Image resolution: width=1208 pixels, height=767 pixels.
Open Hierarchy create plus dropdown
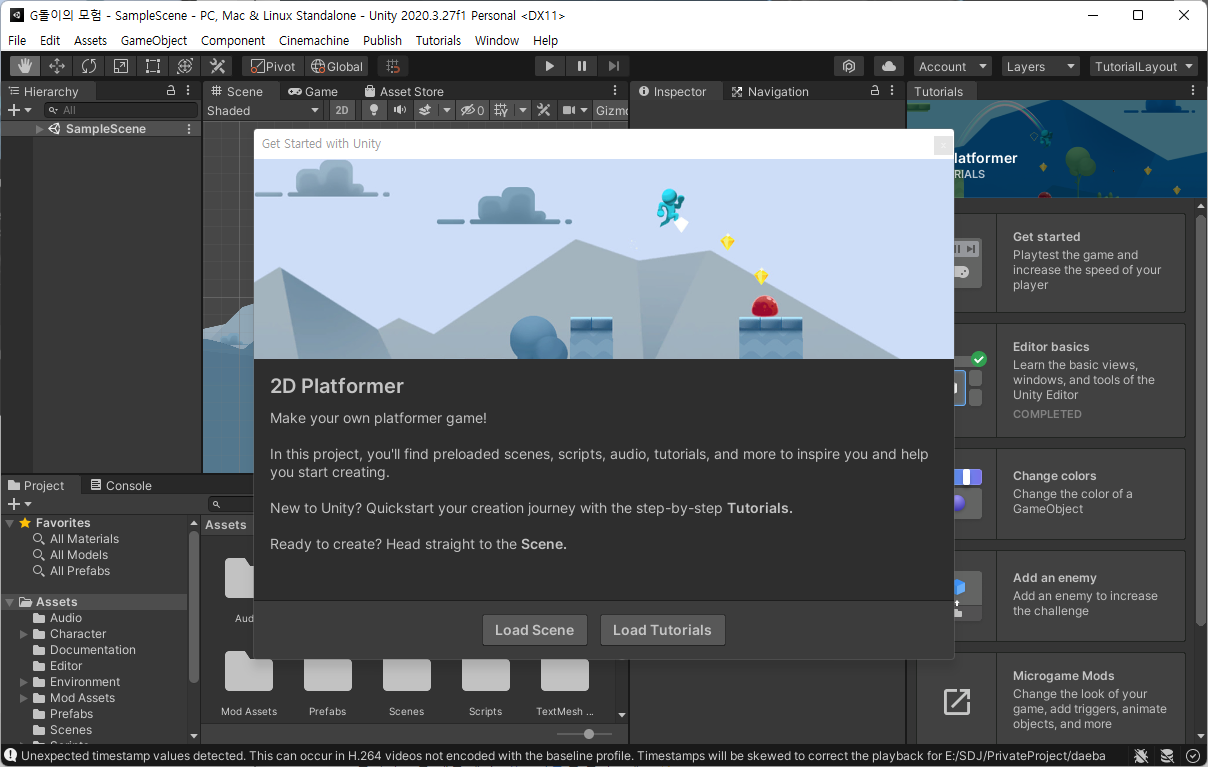click(19, 110)
